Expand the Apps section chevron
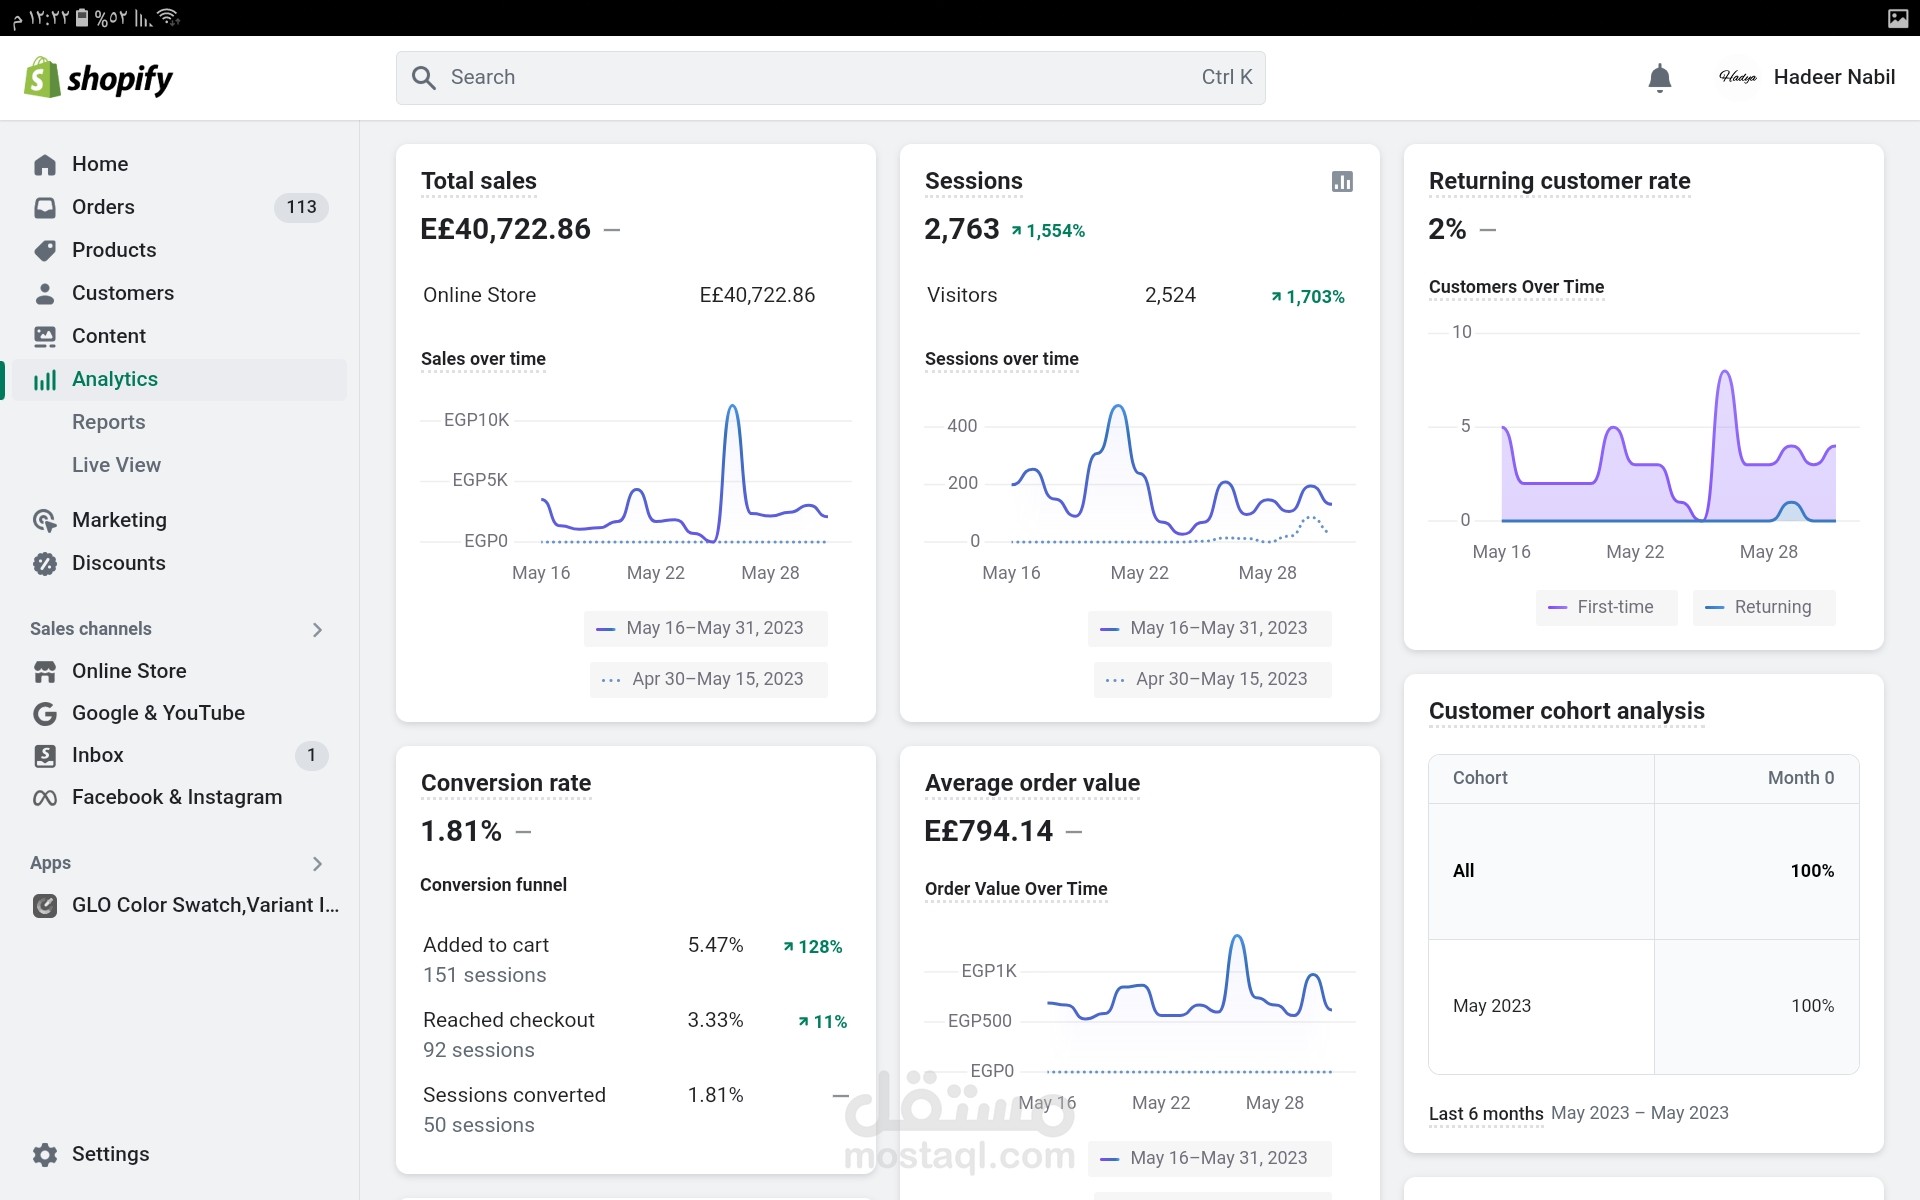 (317, 864)
